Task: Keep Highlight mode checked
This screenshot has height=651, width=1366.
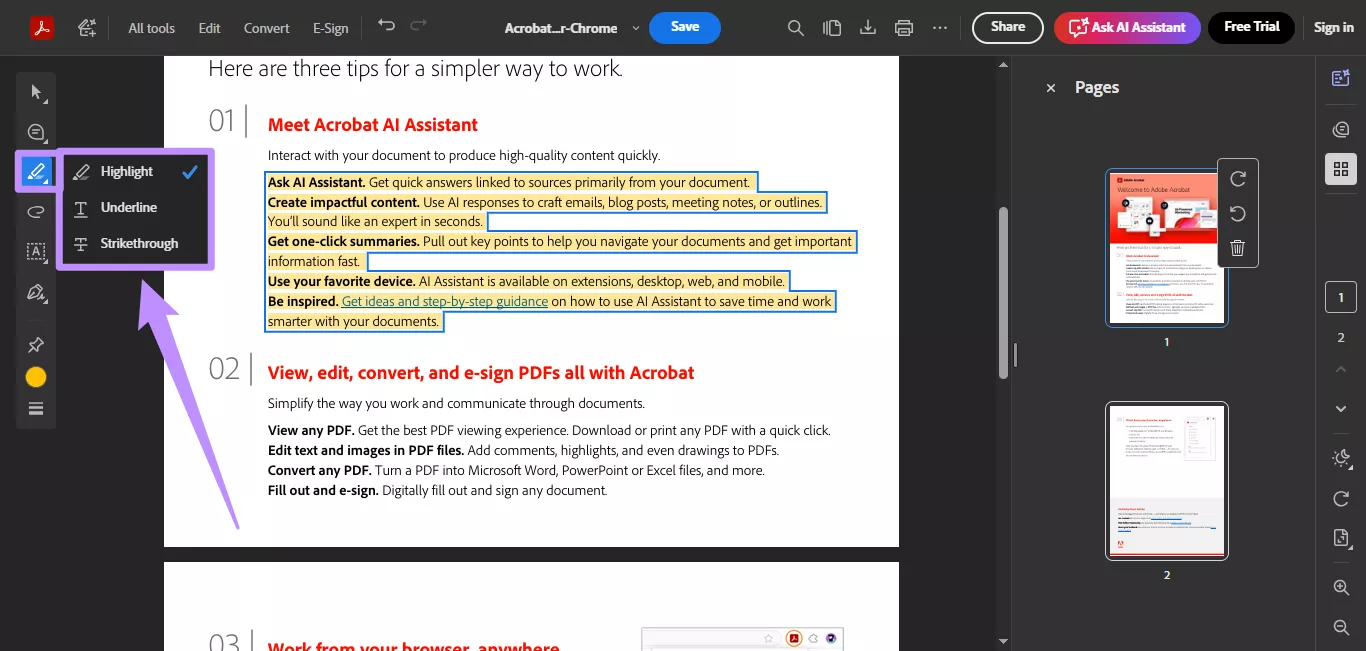Action: point(126,171)
